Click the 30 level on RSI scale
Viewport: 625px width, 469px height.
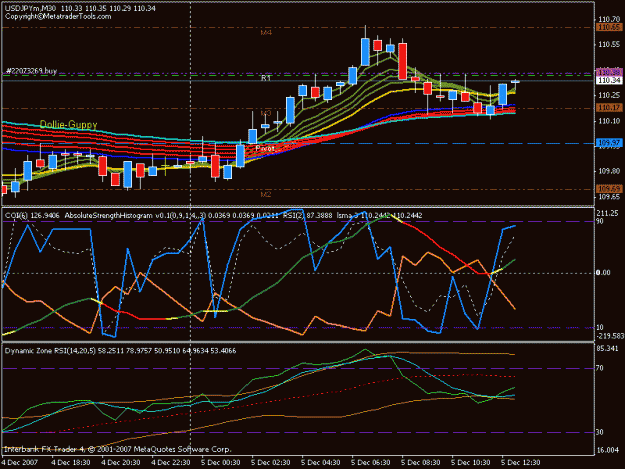(600, 432)
